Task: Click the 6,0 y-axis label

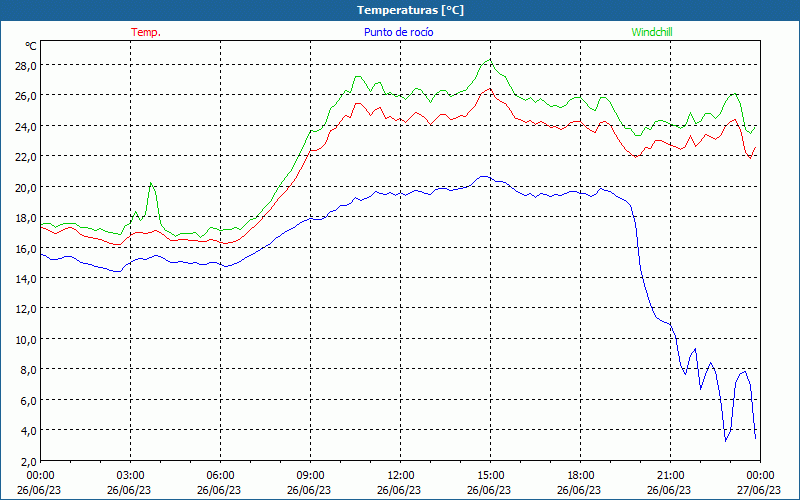Action: click(x=29, y=400)
